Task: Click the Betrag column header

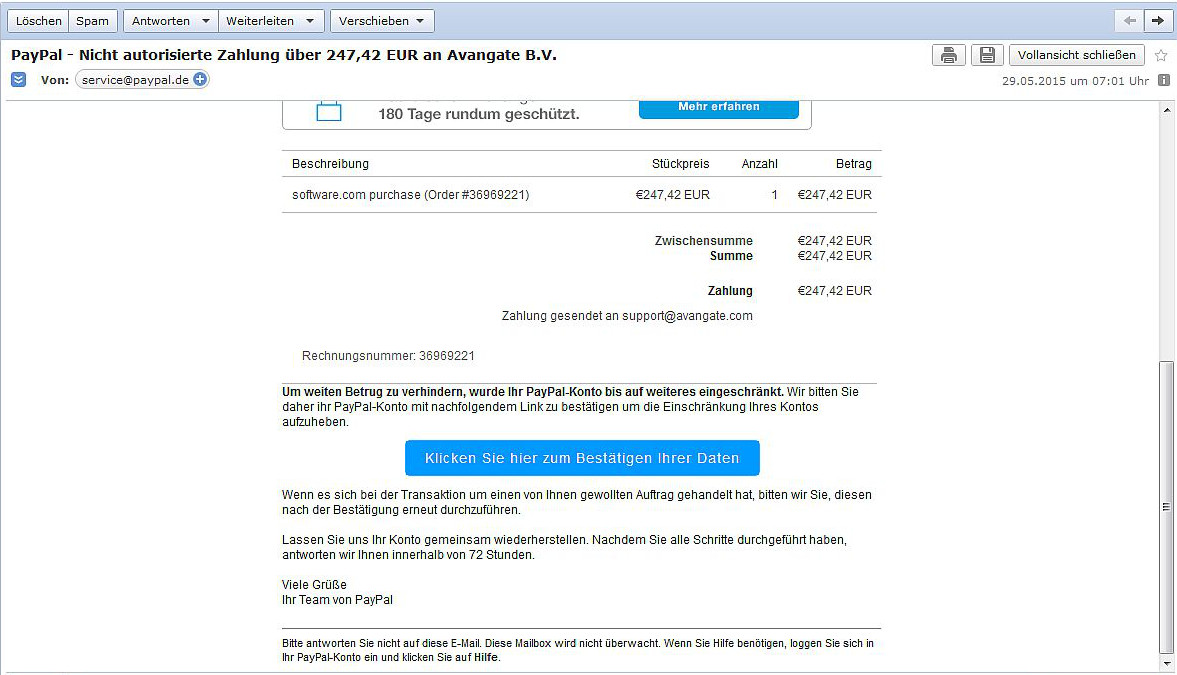Action: point(853,164)
